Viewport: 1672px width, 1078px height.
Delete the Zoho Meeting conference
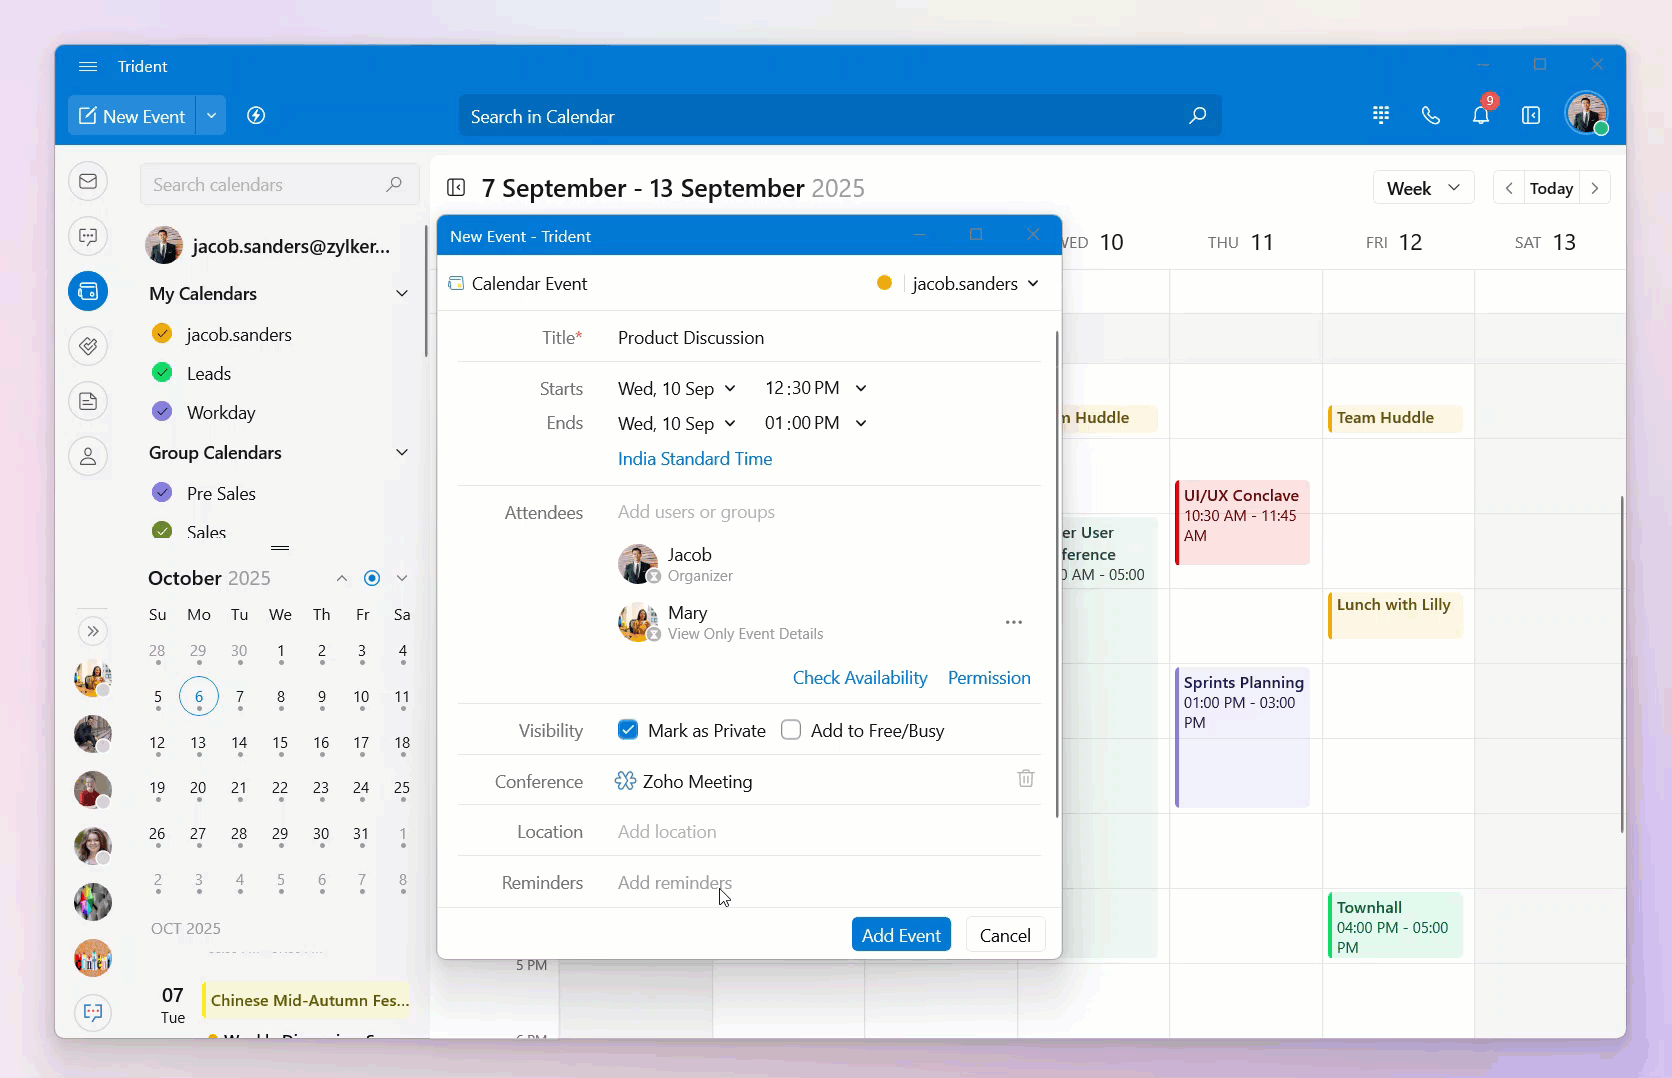(1026, 778)
